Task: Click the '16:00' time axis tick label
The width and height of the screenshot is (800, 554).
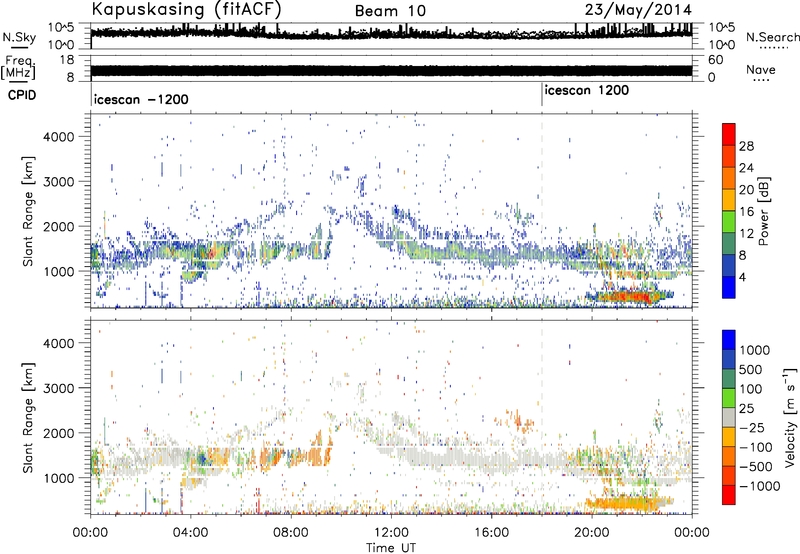Action: [x=491, y=533]
